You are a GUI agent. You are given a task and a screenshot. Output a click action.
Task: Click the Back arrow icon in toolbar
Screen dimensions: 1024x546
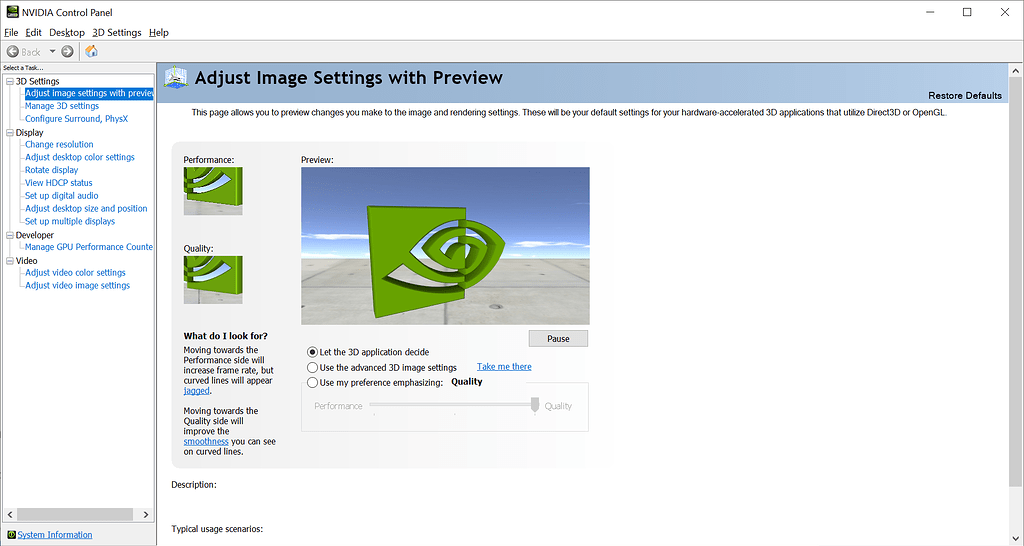coord(13,51)
